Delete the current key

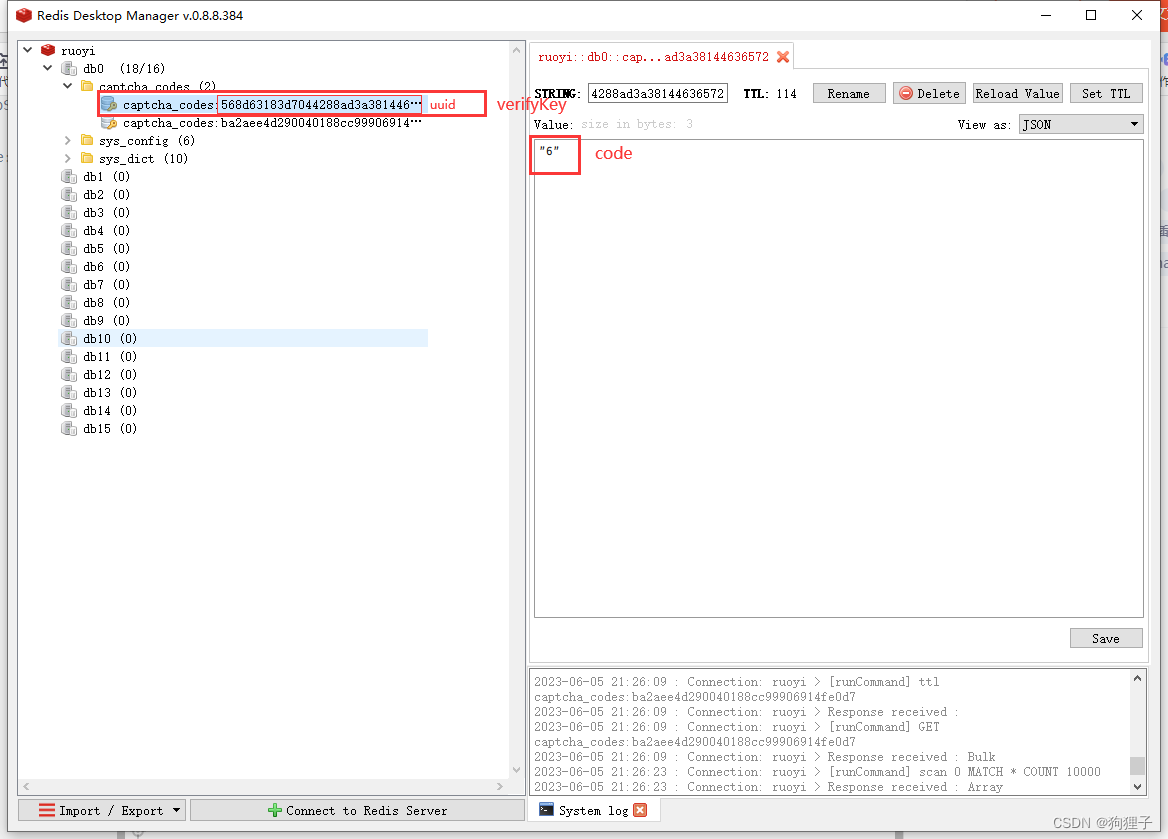pos(929,93)
